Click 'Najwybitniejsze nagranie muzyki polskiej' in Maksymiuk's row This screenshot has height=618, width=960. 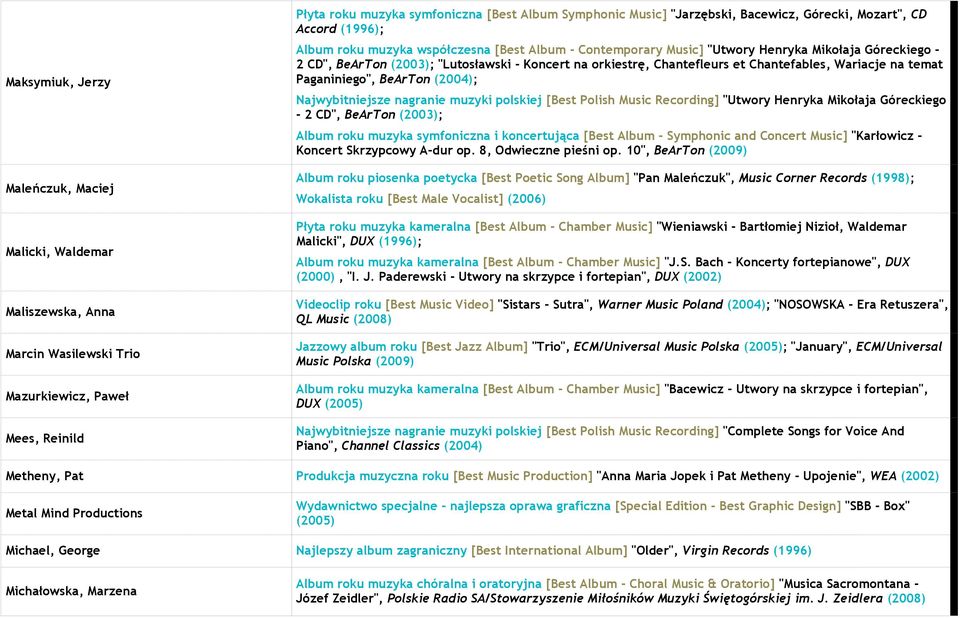[x=419, y=100]
